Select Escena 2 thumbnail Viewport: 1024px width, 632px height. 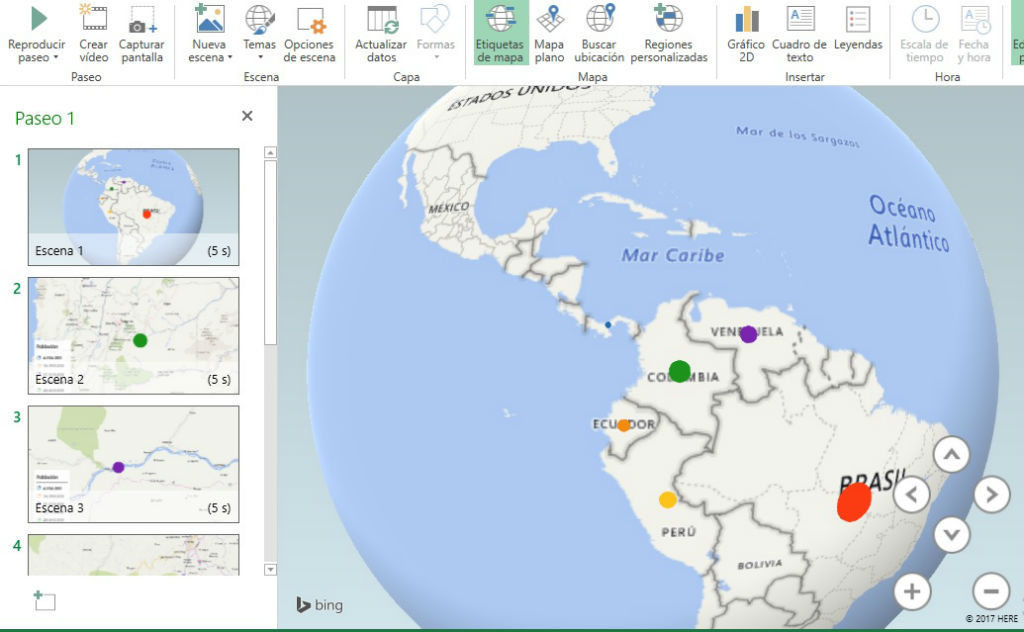[x=133, y=335]
